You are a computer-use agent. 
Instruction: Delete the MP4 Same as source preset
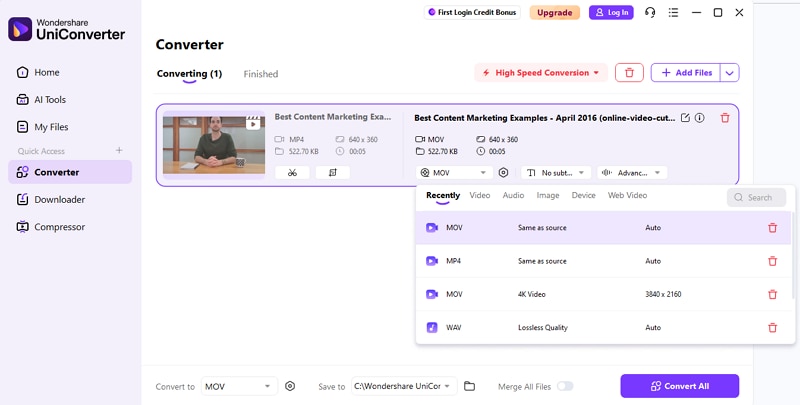tap(772, 261)
